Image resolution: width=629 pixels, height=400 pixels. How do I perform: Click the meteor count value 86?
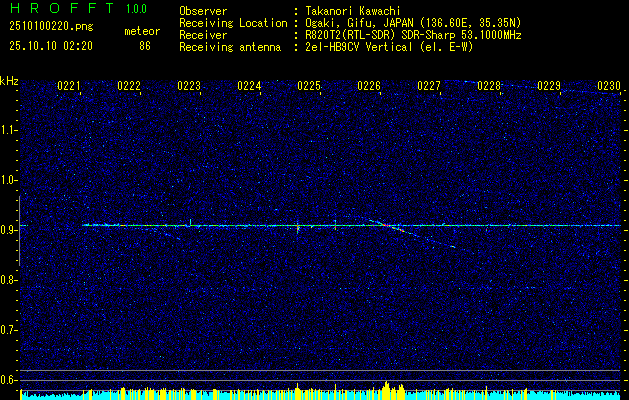click(x=145, y=46)
